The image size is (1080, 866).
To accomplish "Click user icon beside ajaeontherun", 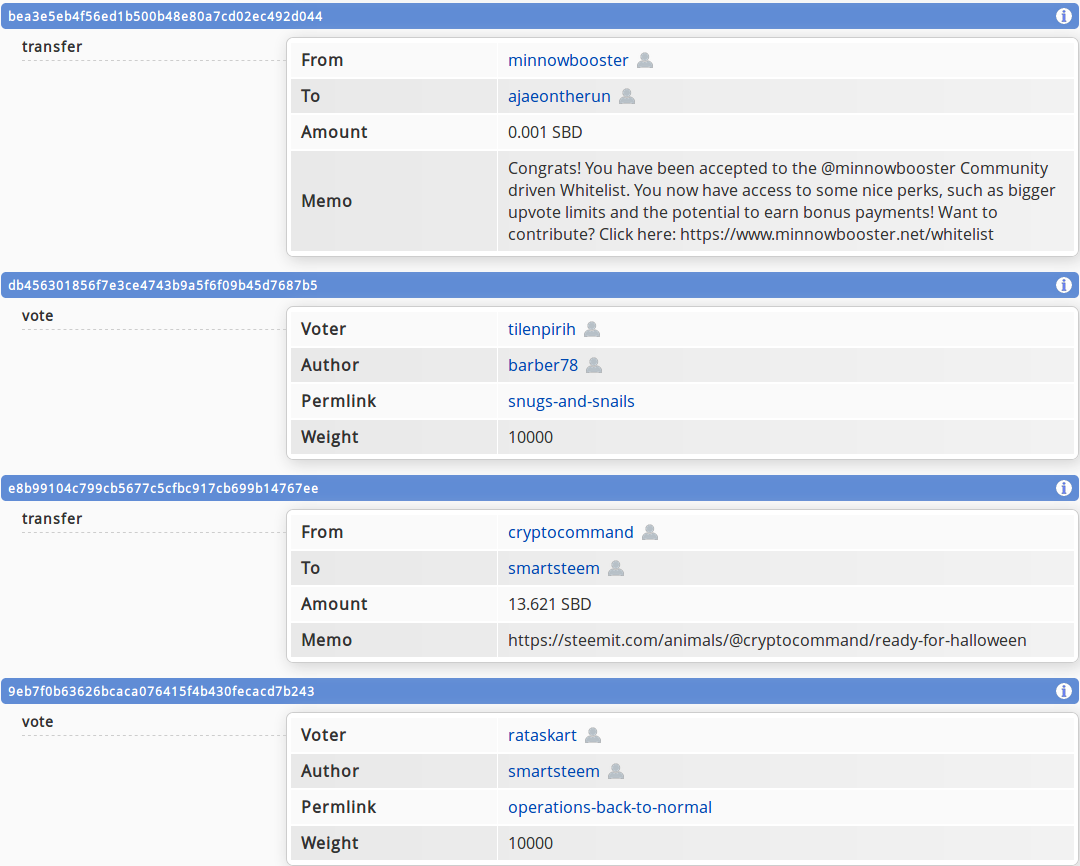I will pyautogui.click(x=627, y=96).
